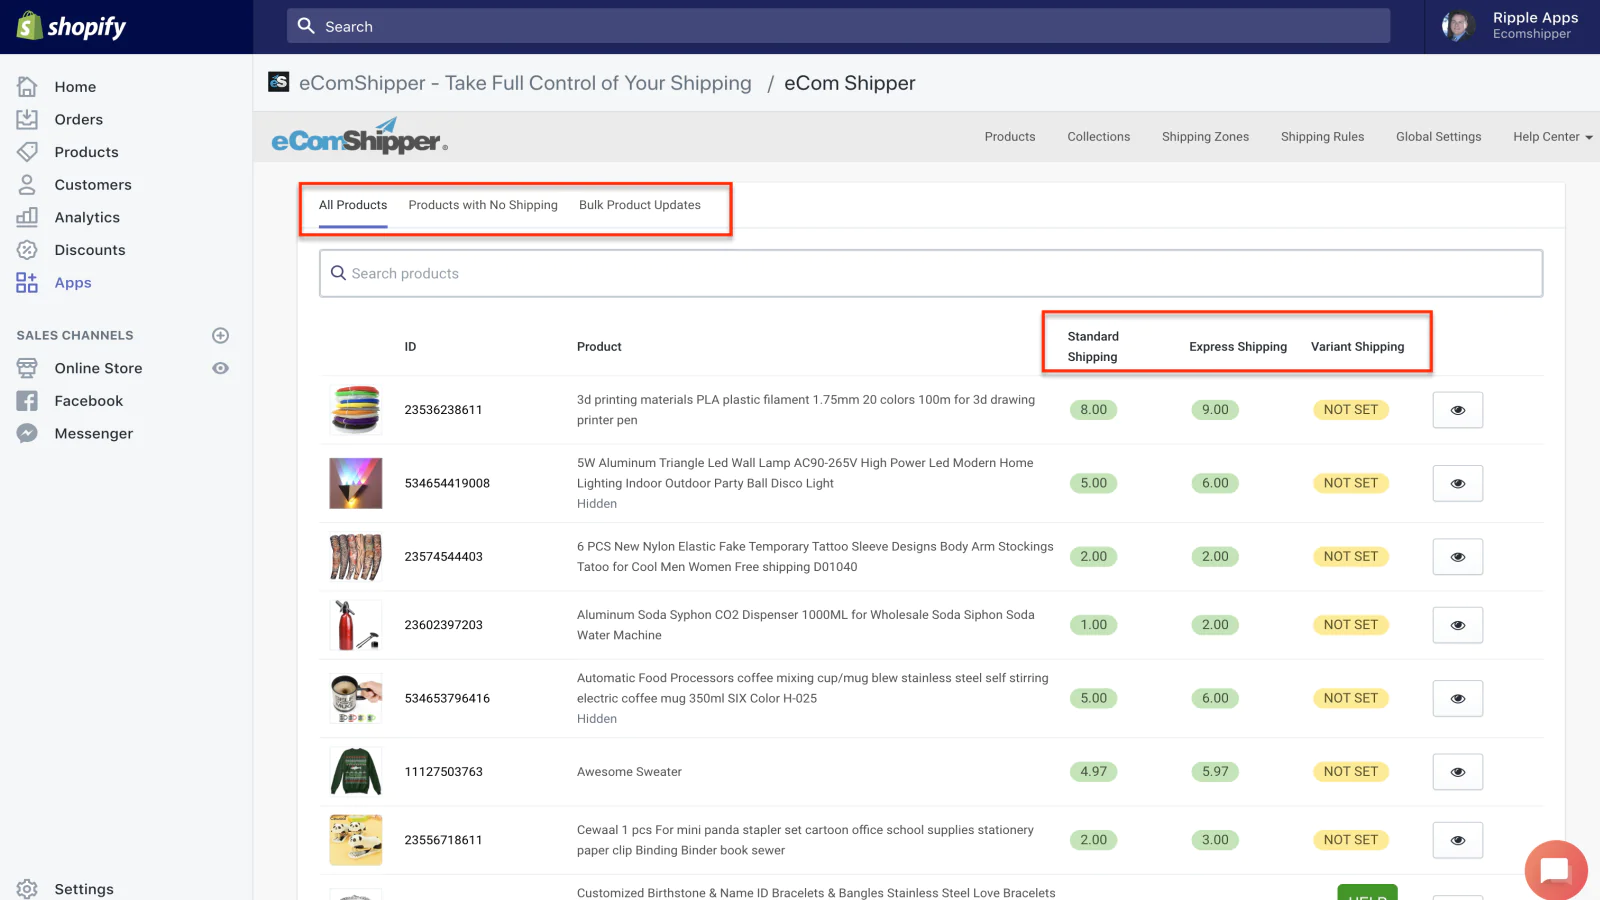
Task: Open Collections in eComShipper nav
Action: (1098, 137)
